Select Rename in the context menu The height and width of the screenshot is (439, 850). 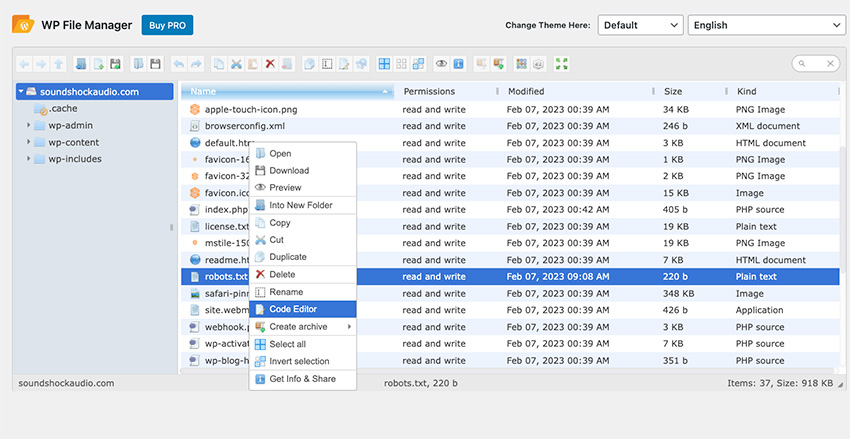[286, 292]
